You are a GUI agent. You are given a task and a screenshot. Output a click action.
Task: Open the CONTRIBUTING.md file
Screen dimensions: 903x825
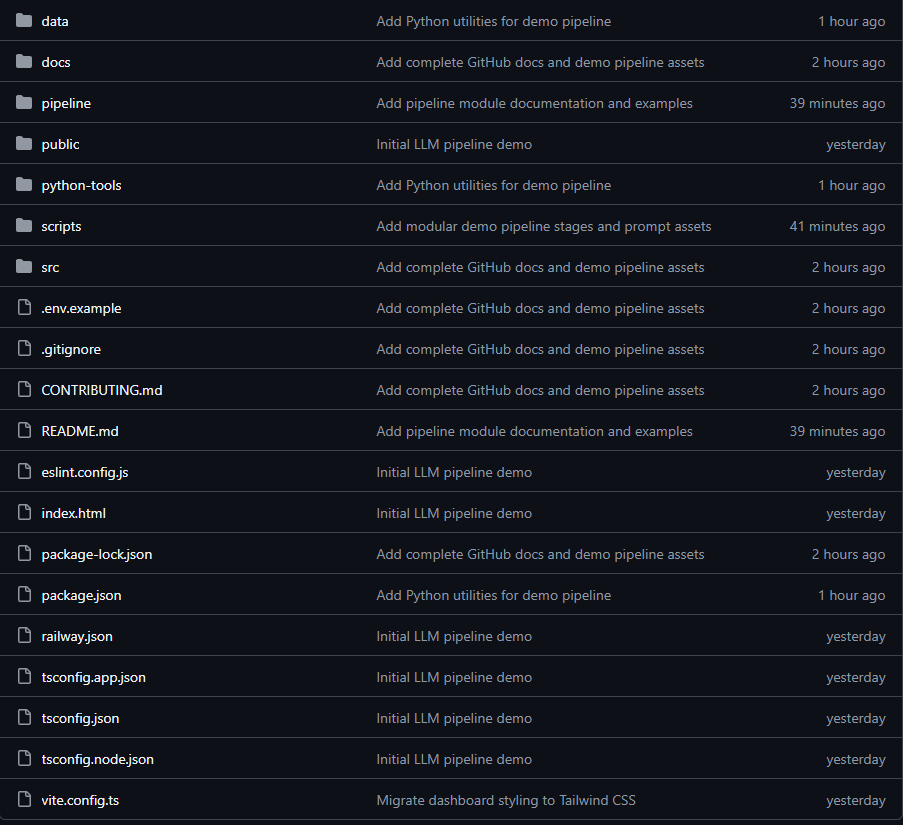coord(101,390)
